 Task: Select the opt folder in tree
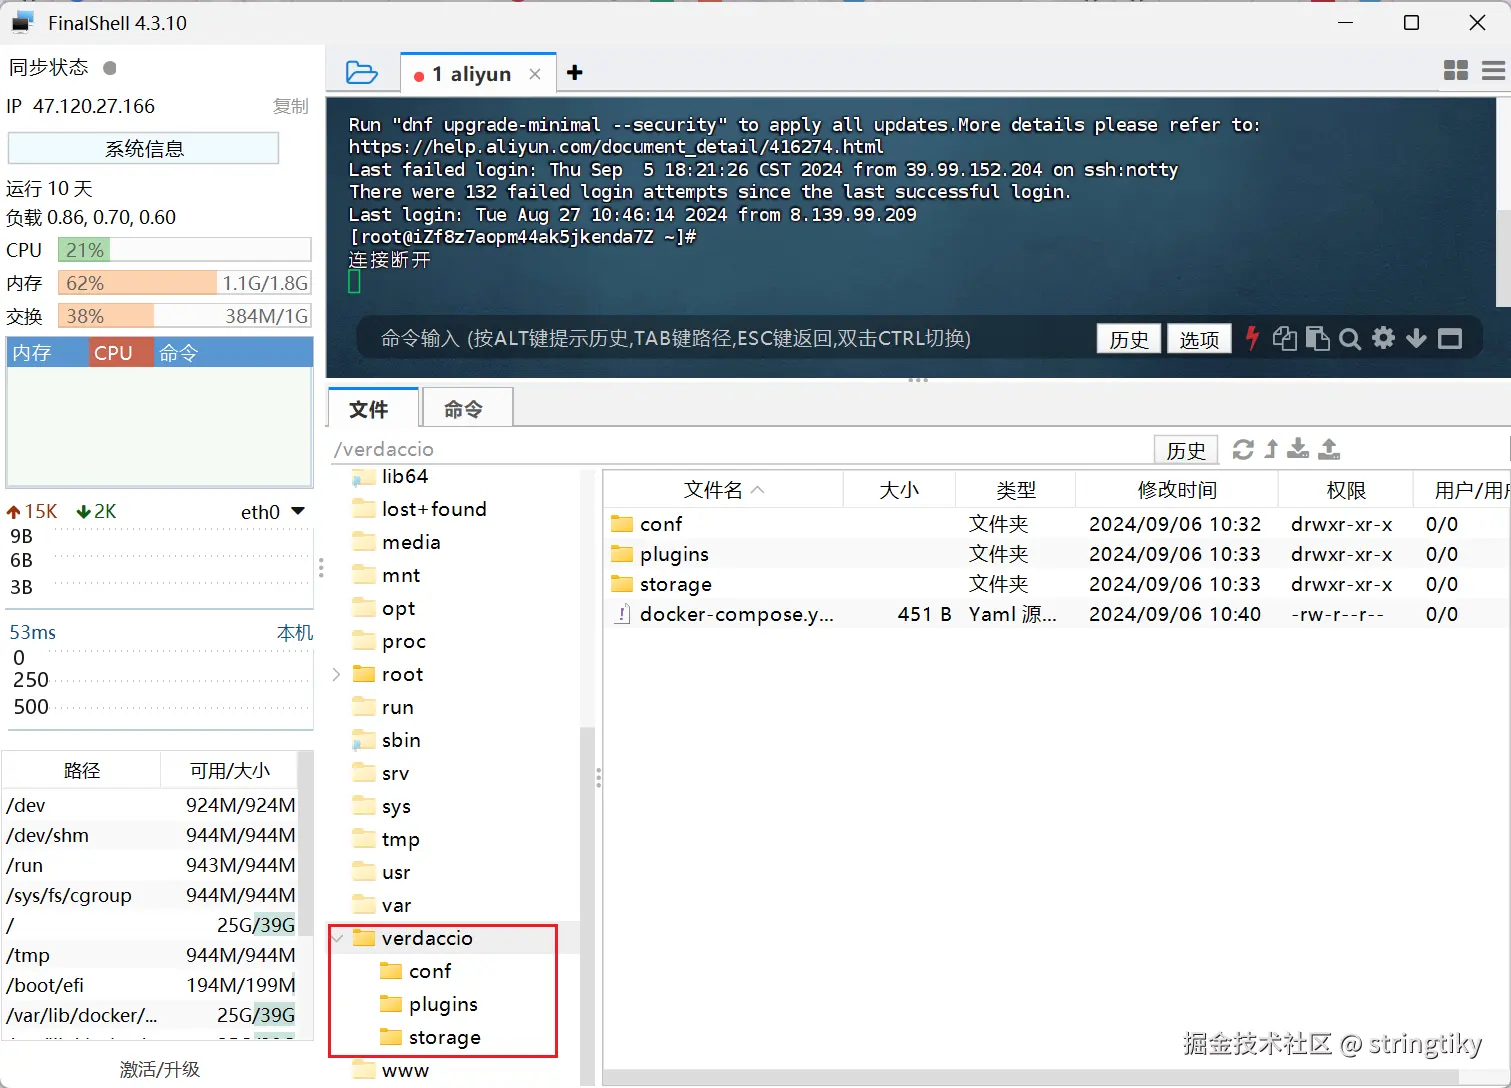(398, 608)
